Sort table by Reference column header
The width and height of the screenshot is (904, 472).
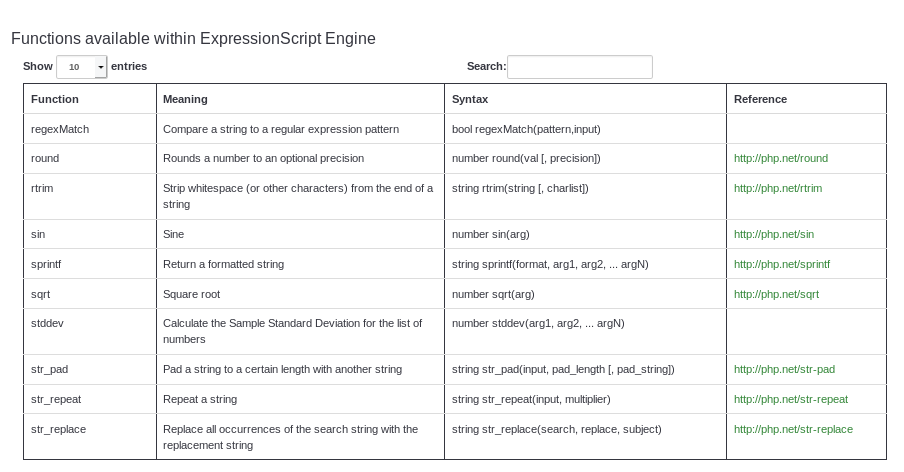click(760, 99)
